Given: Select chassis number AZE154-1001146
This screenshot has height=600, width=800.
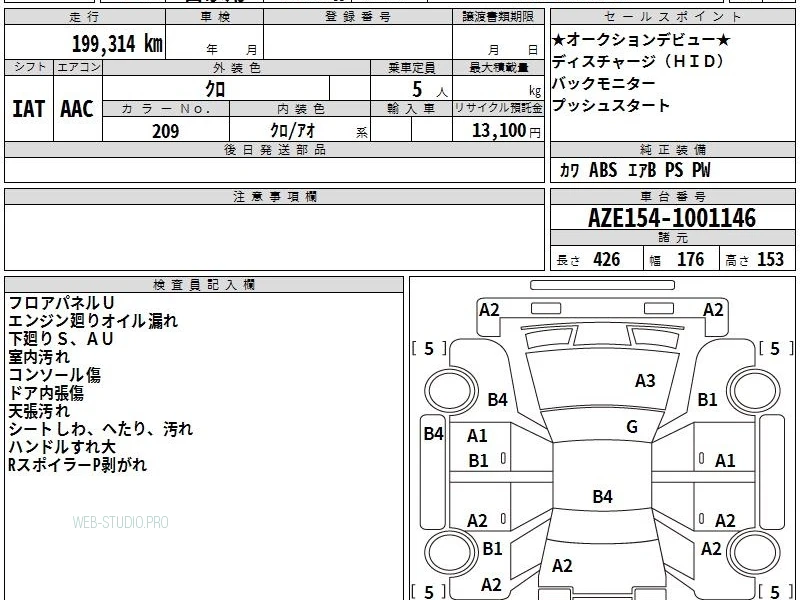Looking at the screenshot, I should 672,218.
